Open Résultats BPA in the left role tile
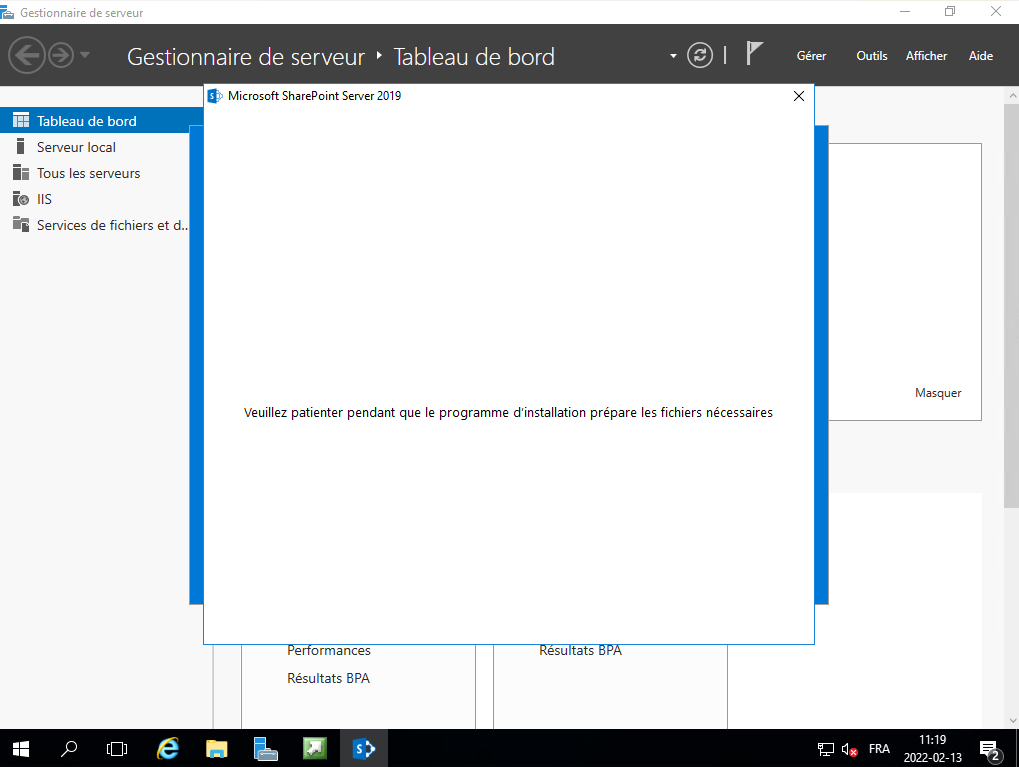Image resolution: width=1019 pixels, height=767 pixels. tap(328, 678)
